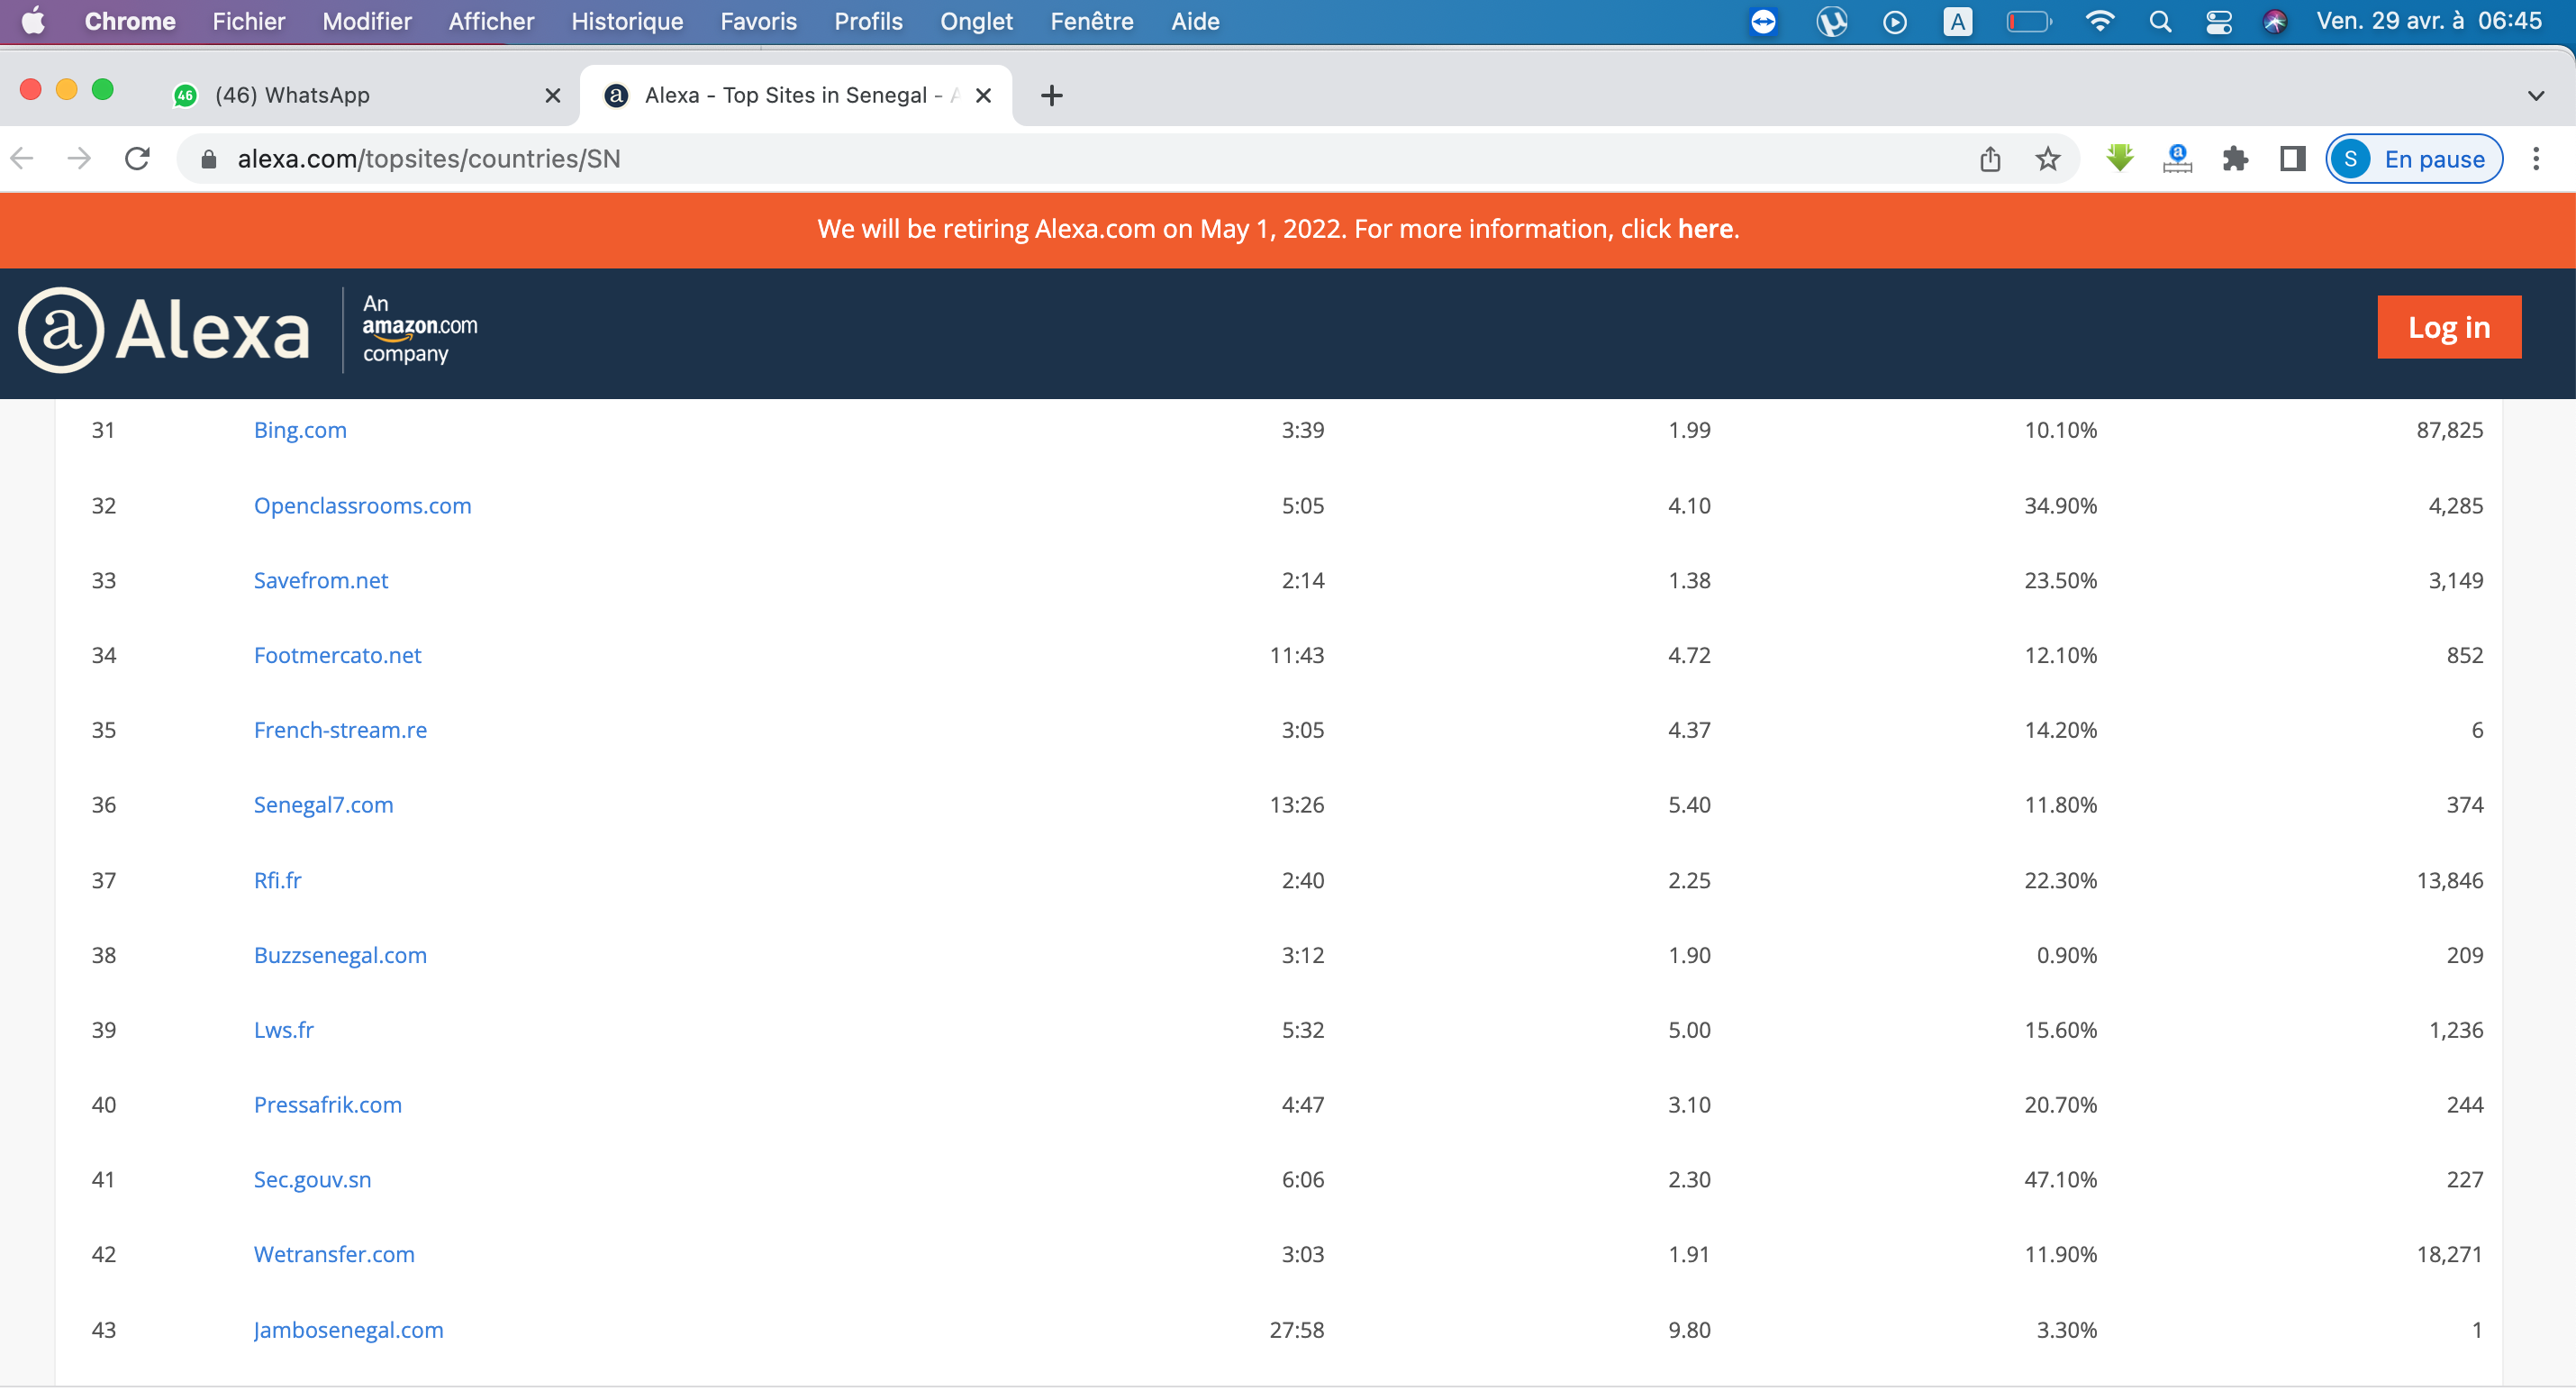
Task: Expand the tab search dropdown
Action: tap(2535, 96)
